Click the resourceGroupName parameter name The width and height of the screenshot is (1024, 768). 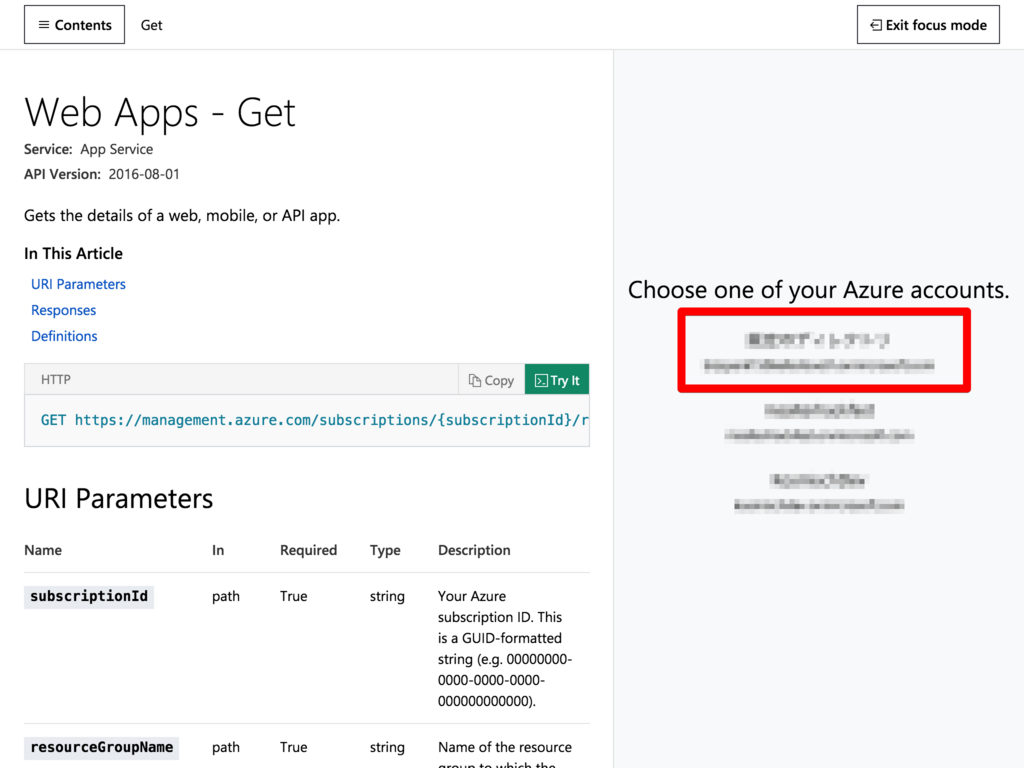click(101, 747)
